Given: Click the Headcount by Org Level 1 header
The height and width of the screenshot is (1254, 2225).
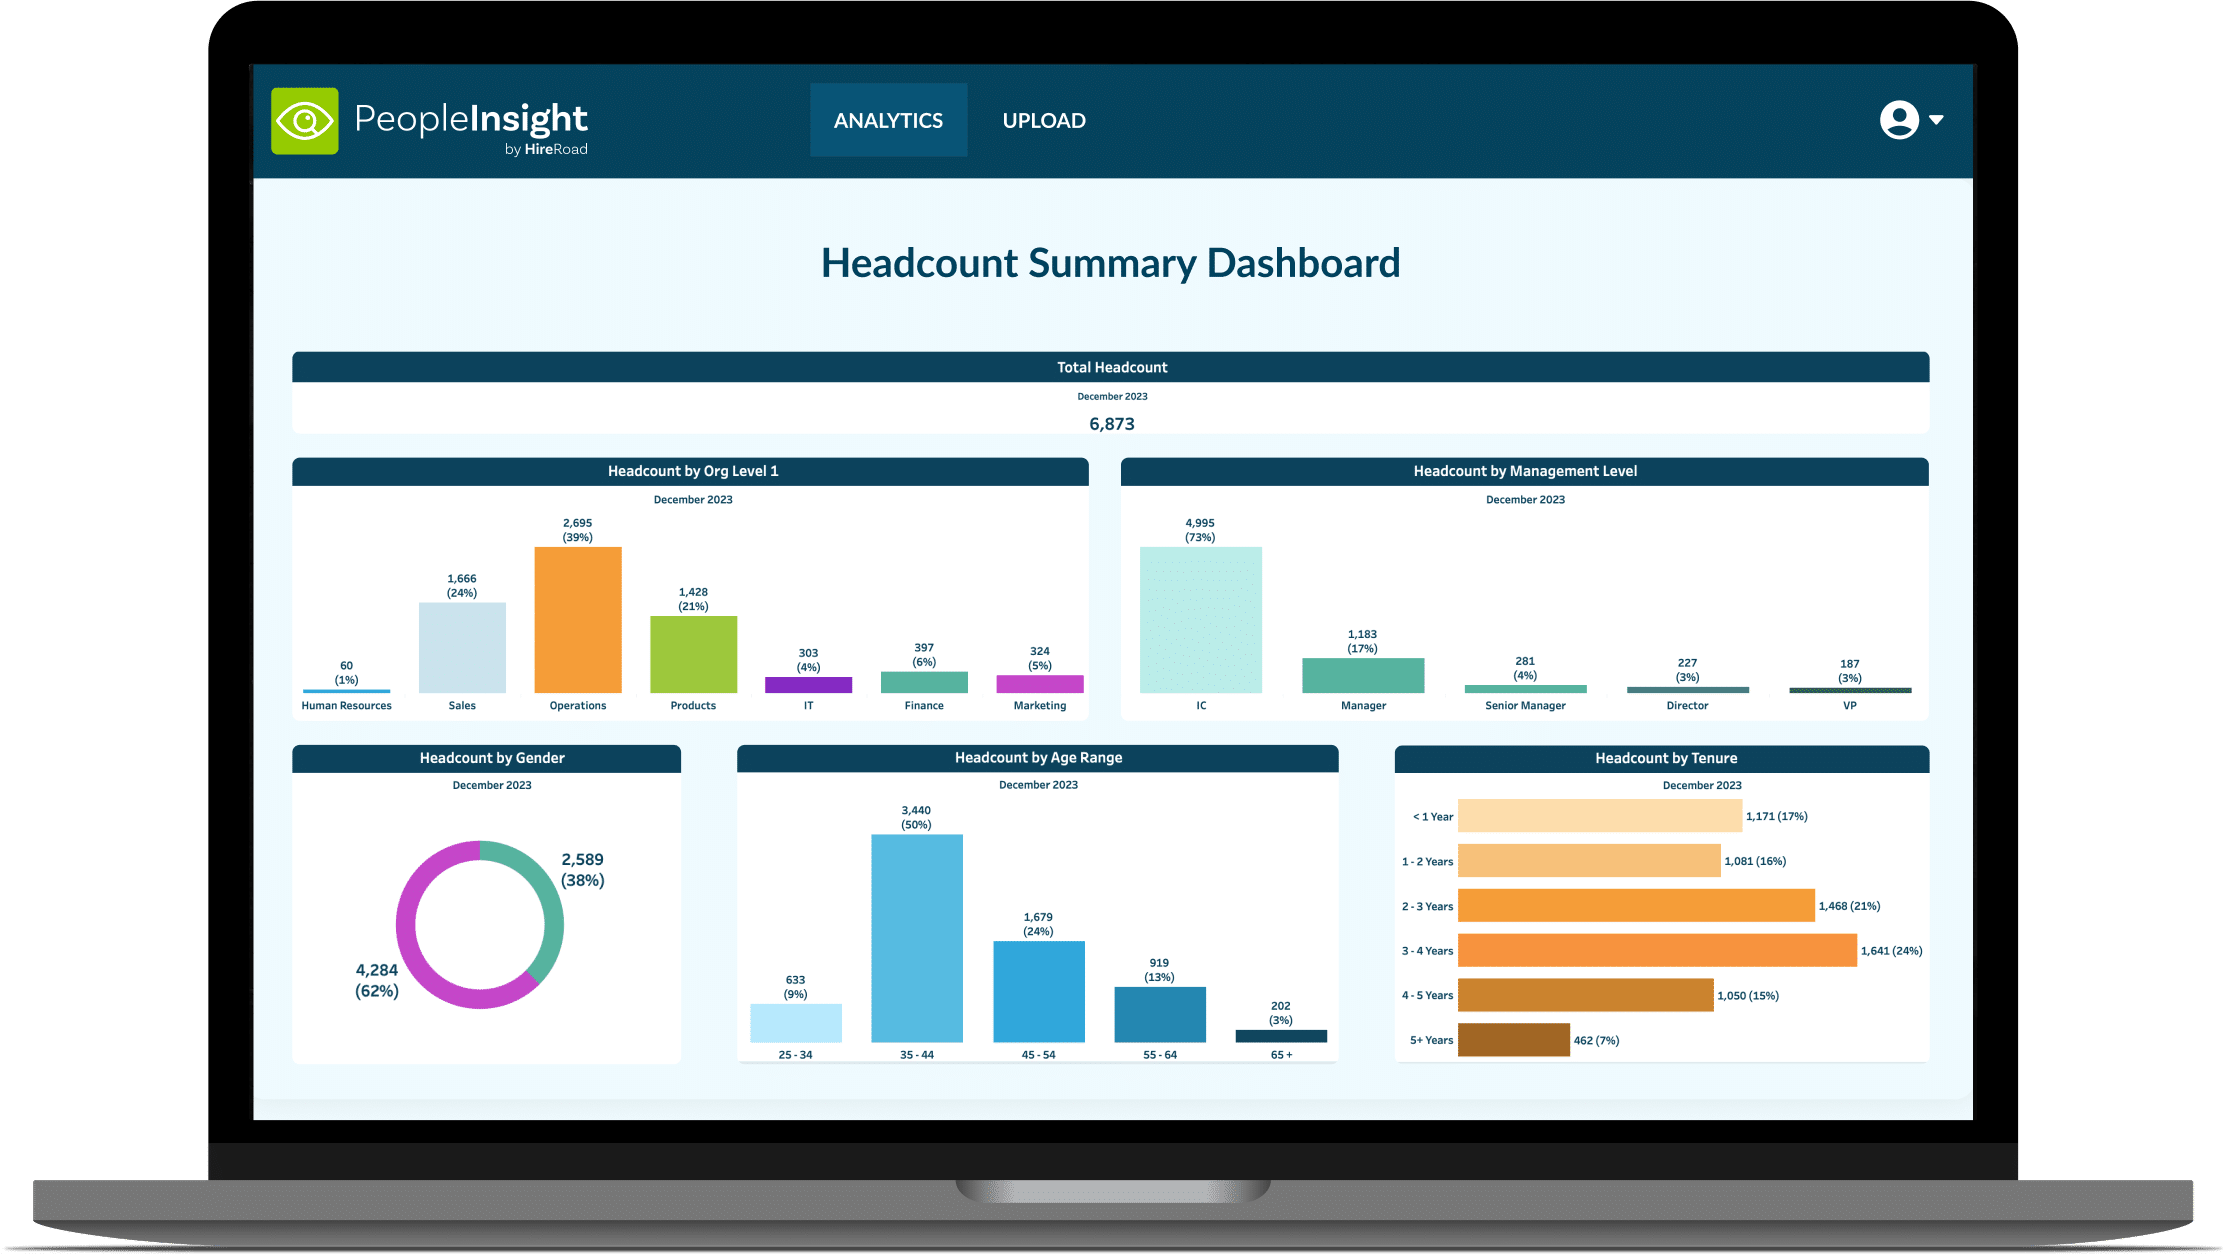Looking at the screenshot, I should click(x=690, y=471).
